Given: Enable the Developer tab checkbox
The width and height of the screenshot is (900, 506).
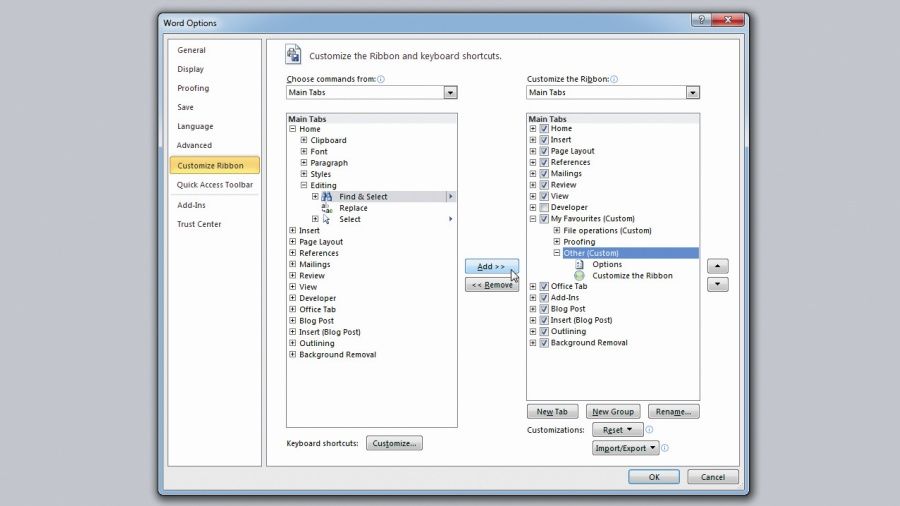Looking at the screenshot, I should click(544, 207).
